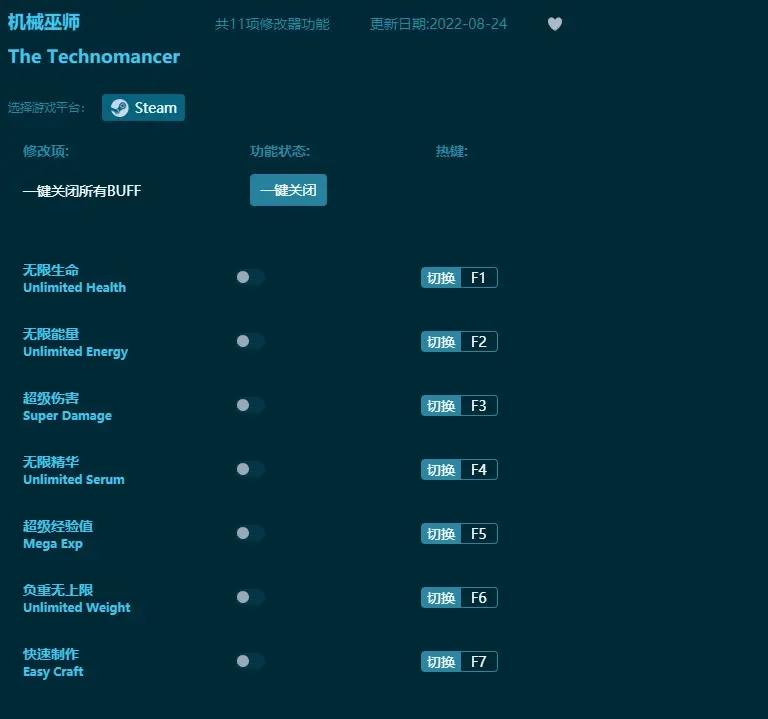Select the F7 hotkey field
Image resolution: width=768 pixels, height=719 pixels.
click(479, 662)
